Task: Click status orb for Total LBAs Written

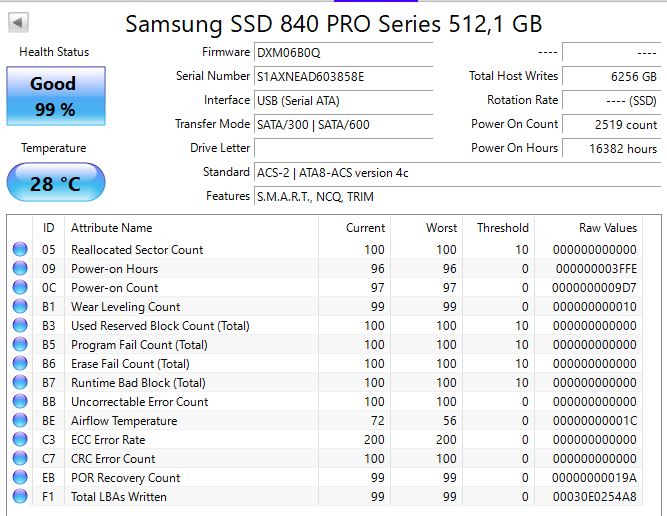Action: pos(20,497)
